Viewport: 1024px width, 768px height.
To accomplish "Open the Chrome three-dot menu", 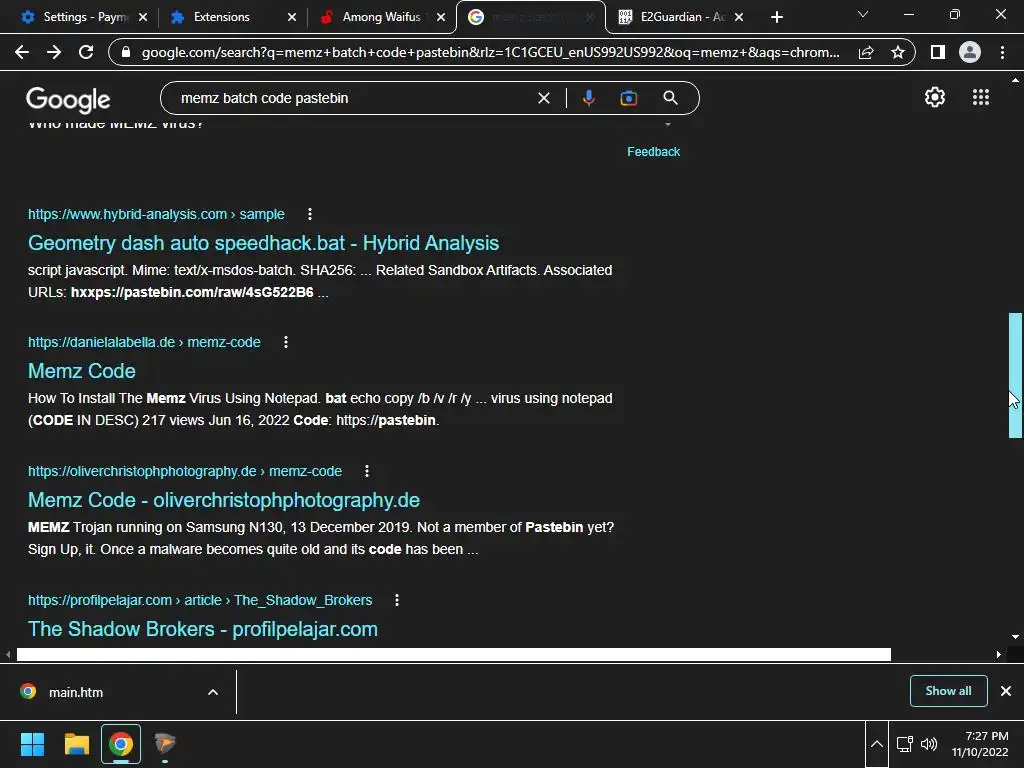I will point(1002,52).
